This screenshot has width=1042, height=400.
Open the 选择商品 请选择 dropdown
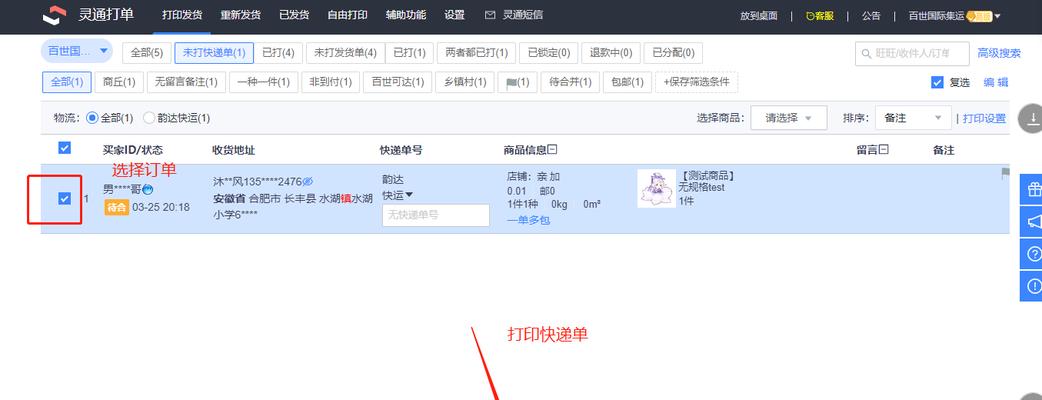pos(789,118)
